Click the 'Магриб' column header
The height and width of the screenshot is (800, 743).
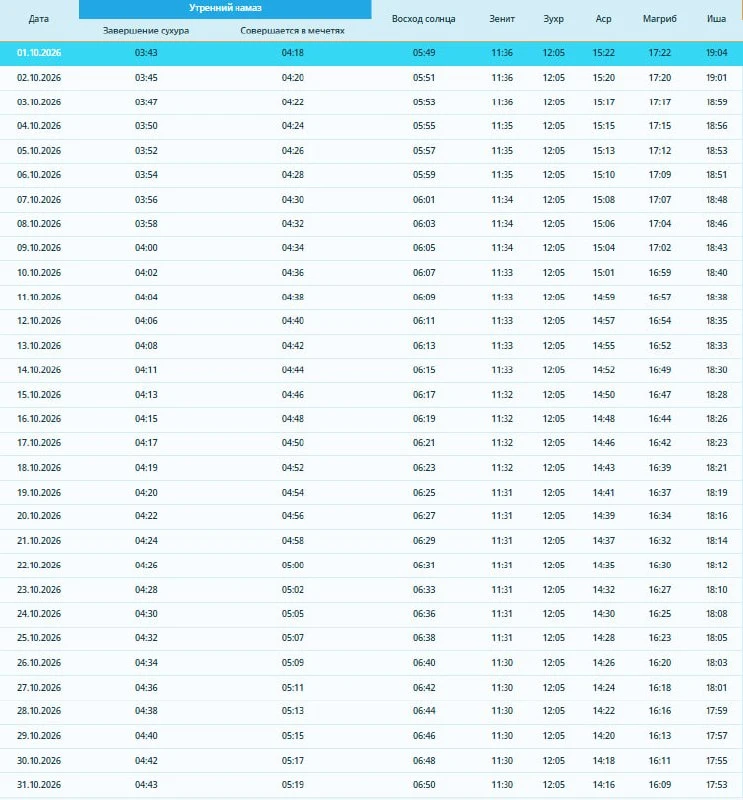pos(660,19)
